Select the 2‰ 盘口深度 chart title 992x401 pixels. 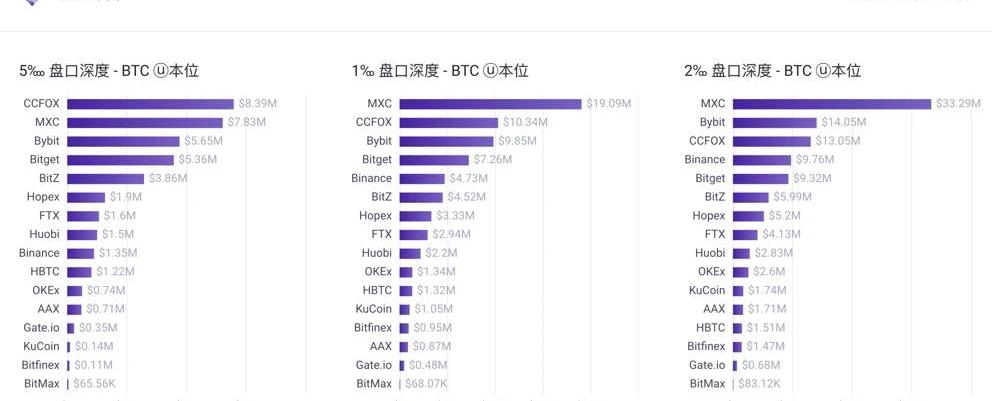point(772,71)
